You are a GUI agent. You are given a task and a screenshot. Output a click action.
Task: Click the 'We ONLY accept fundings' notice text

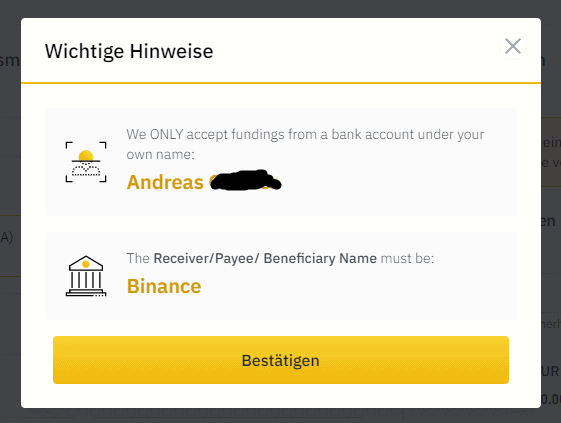(x=305, y=135)
